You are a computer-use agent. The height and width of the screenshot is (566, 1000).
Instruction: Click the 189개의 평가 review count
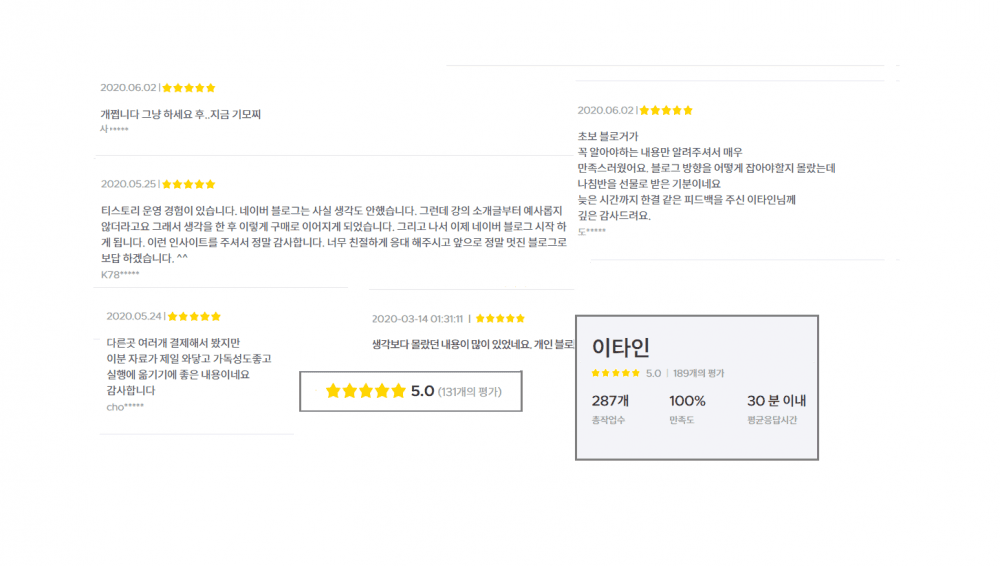click(698, 373)
